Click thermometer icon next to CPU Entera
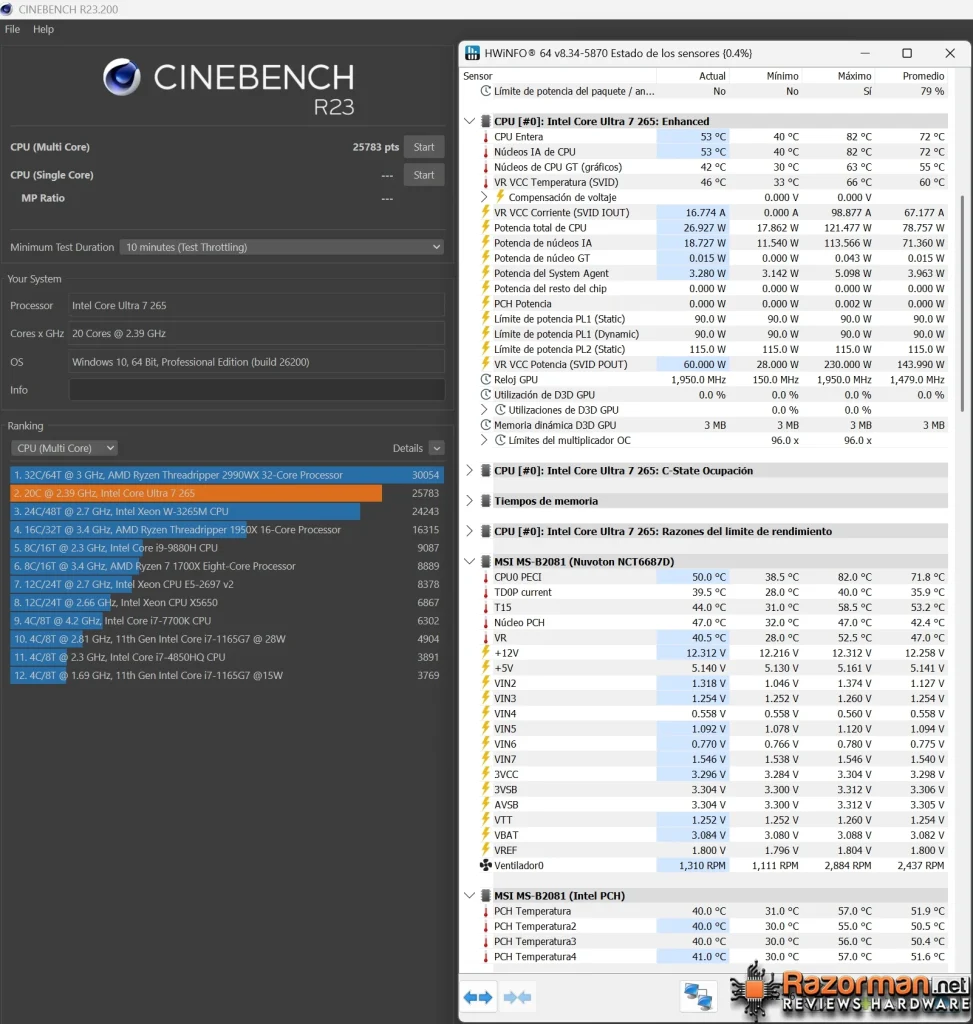The width and height of the screenshot is (973, 1024). (x=486, y=136)
